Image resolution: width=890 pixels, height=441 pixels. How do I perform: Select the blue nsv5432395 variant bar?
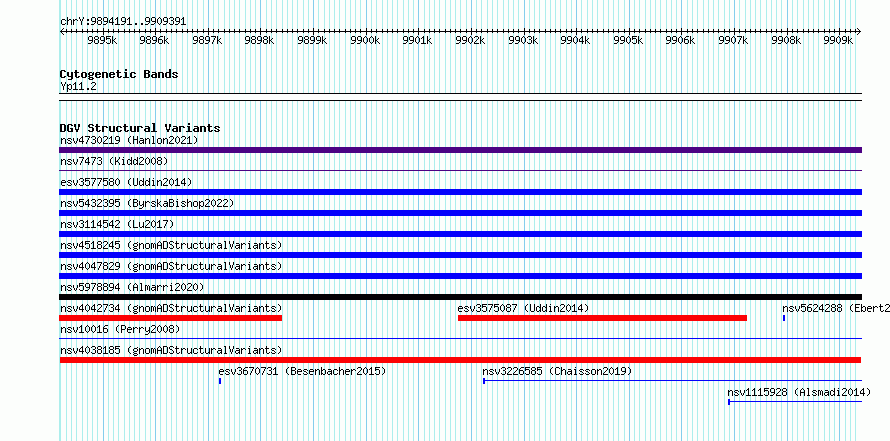click(x=460, y=213)
